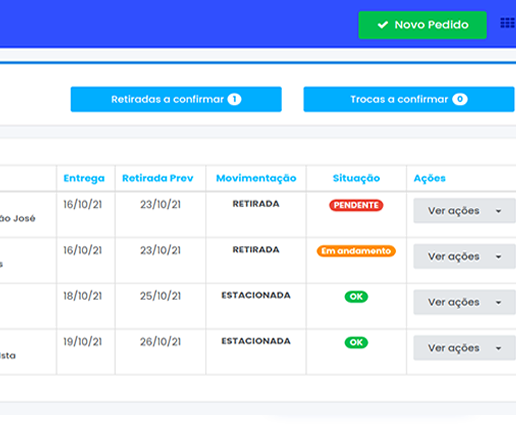Sort by the Movimentação column header

256,178
